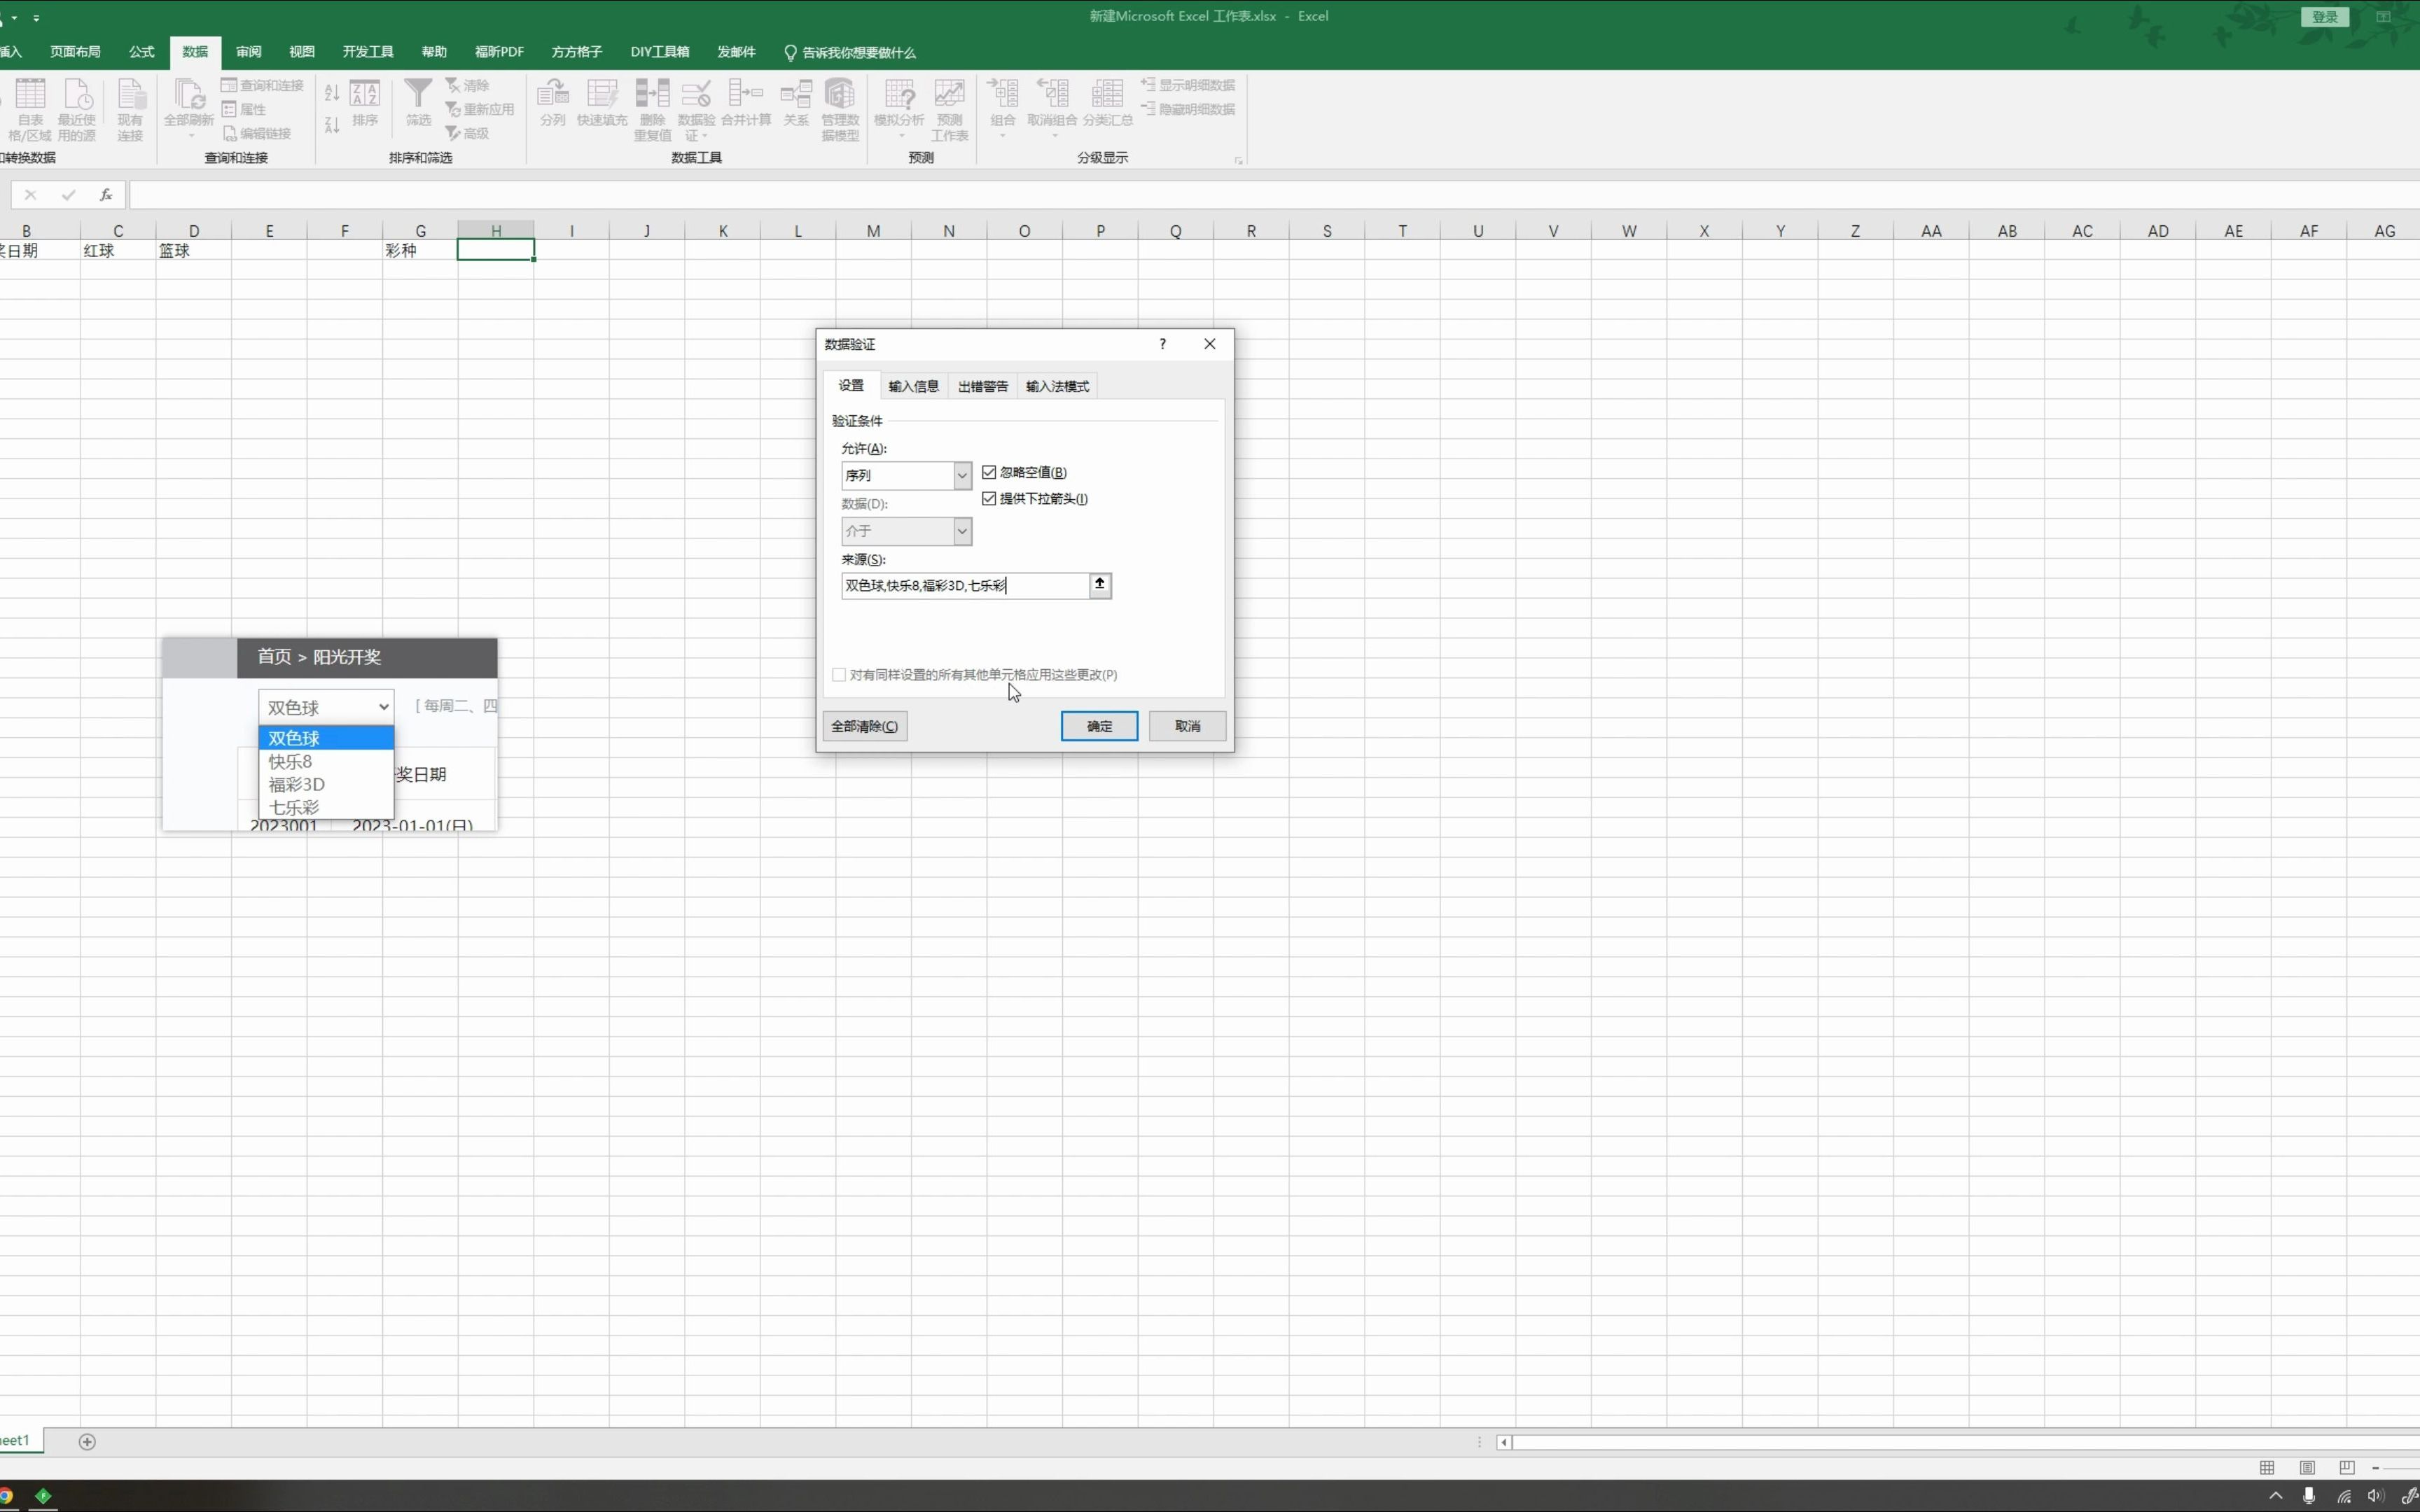The width and height of the screenshot is (2420, 1512).
Task: Switch to 出错警告 tab in dialog
Action: 983,386
